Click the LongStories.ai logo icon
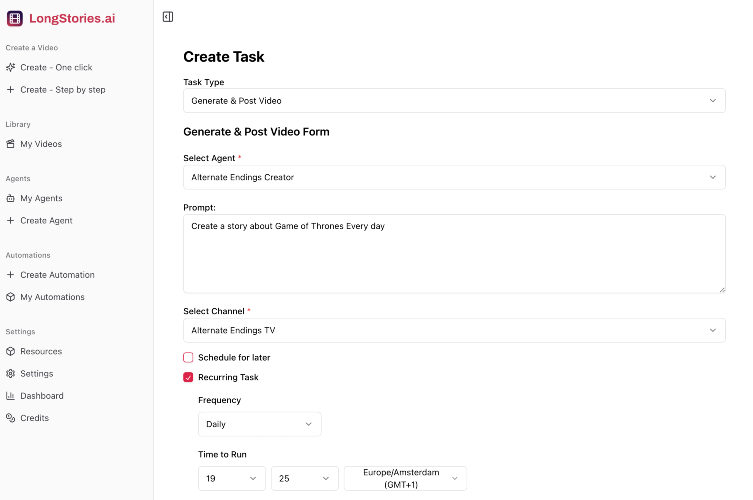The height and width of the screenshot is (500, 753). 15,18
